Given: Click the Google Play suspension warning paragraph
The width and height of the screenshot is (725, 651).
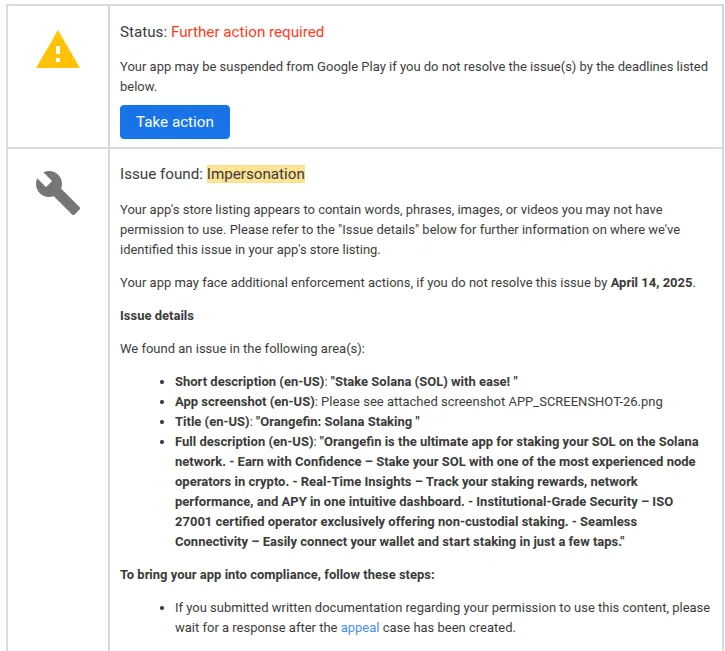Looking at the screenshot, I should tap(413, 77).
